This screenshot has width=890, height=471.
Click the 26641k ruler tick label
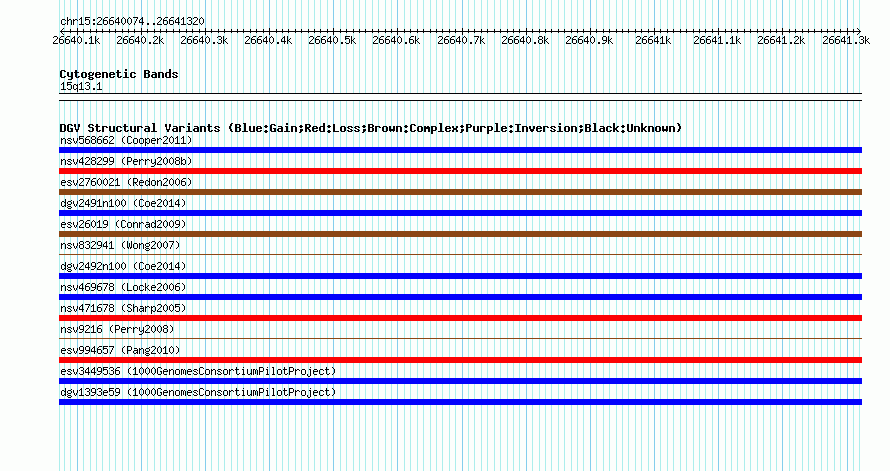(653, 40)
